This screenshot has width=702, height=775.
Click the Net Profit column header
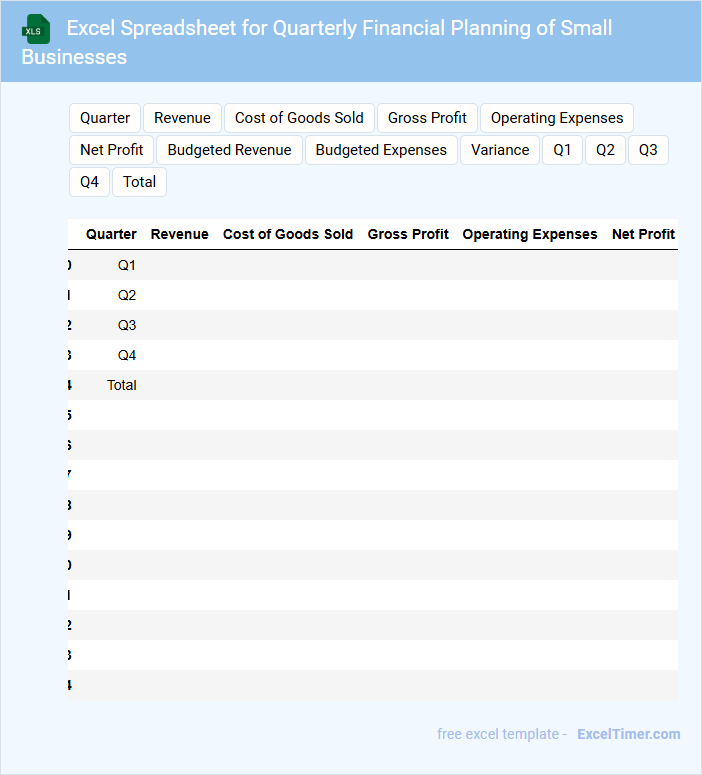point(643,234)
